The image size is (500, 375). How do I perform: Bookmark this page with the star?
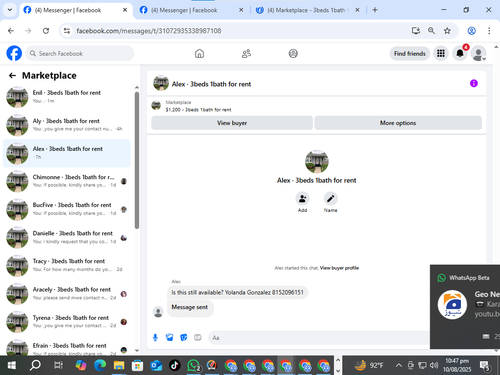[x=447, y=31]
